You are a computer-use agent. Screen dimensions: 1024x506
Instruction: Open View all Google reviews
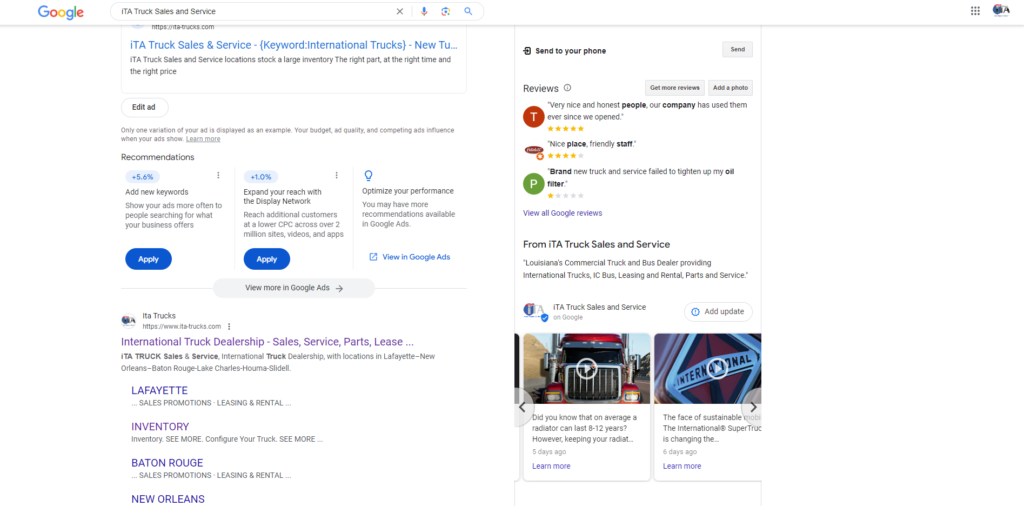[x=562, y=213]
